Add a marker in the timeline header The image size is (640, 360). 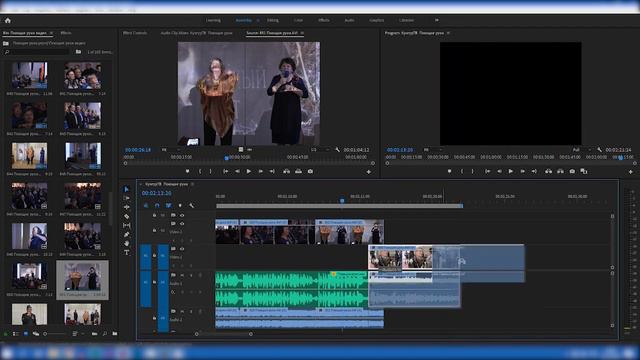[180, 205]
